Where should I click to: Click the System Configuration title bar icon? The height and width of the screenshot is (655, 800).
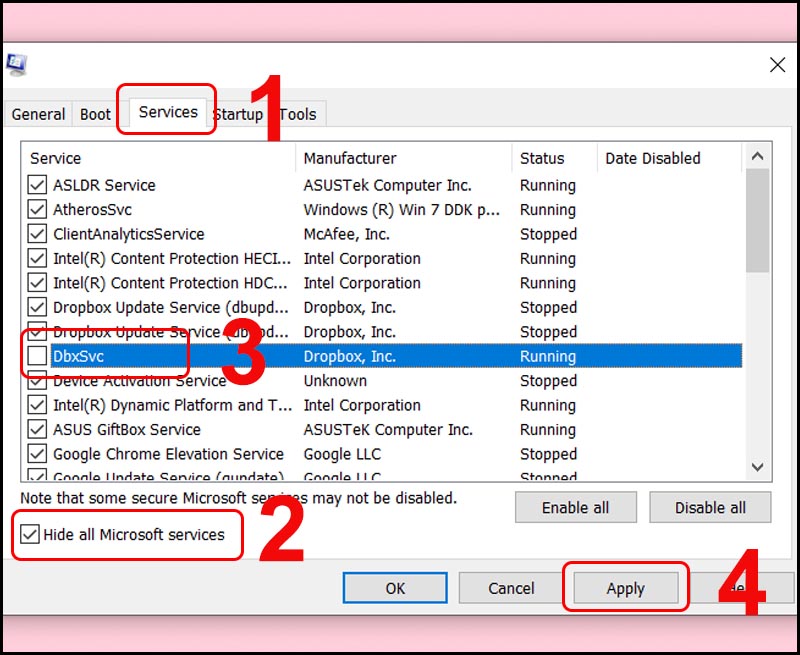(16, 65)
